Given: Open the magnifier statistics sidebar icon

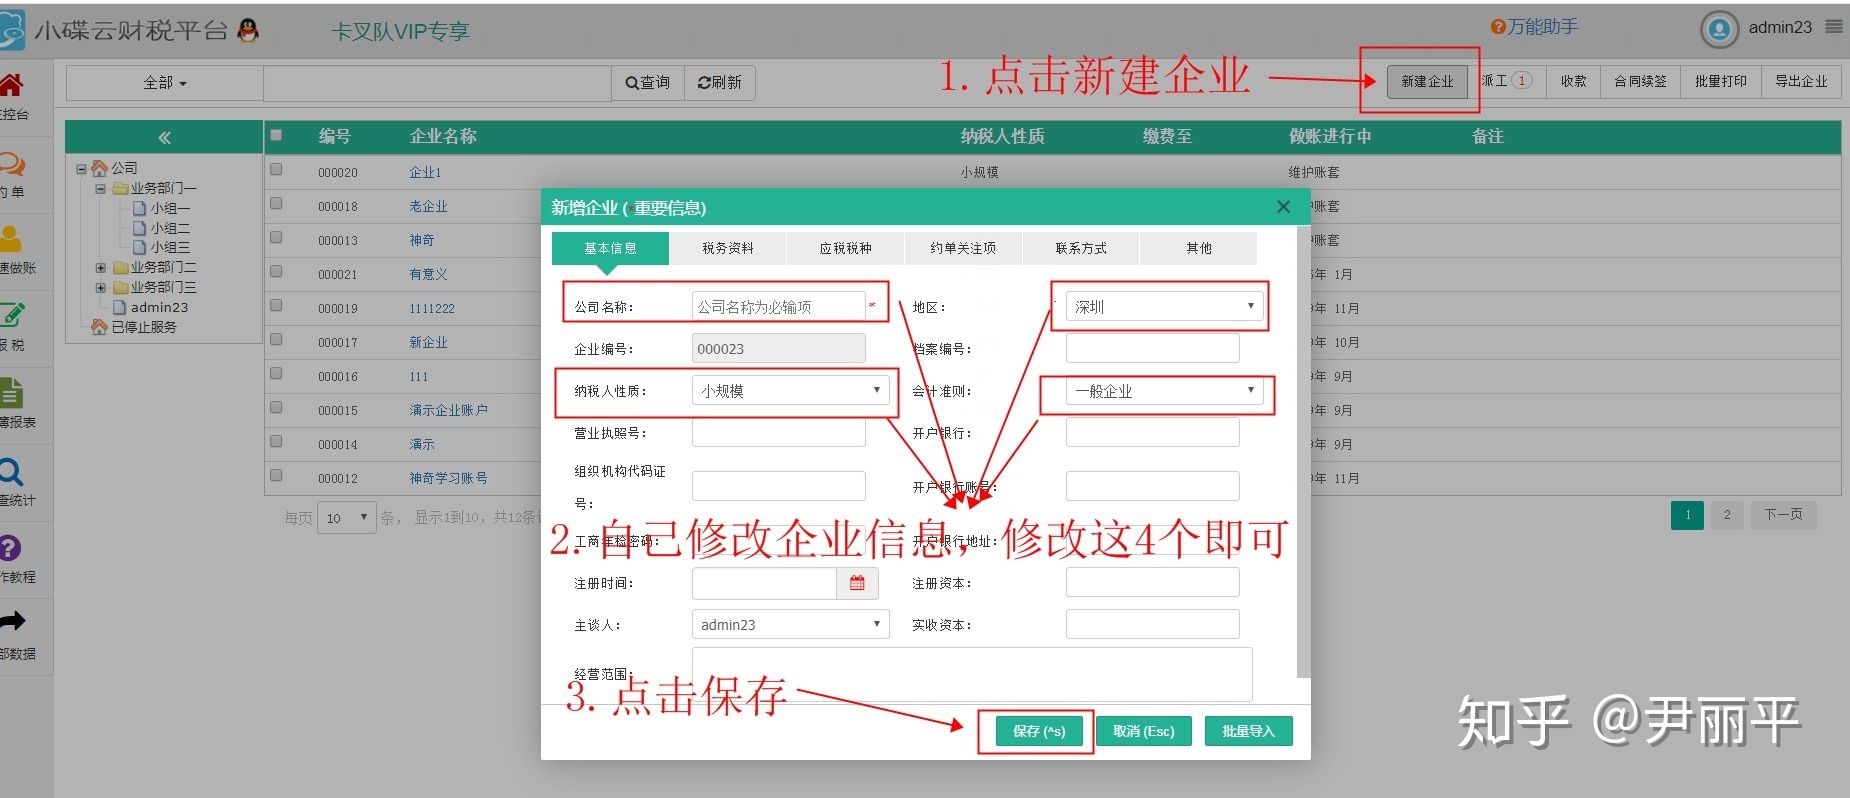Looking at the screenshot, I should (10, 471).
